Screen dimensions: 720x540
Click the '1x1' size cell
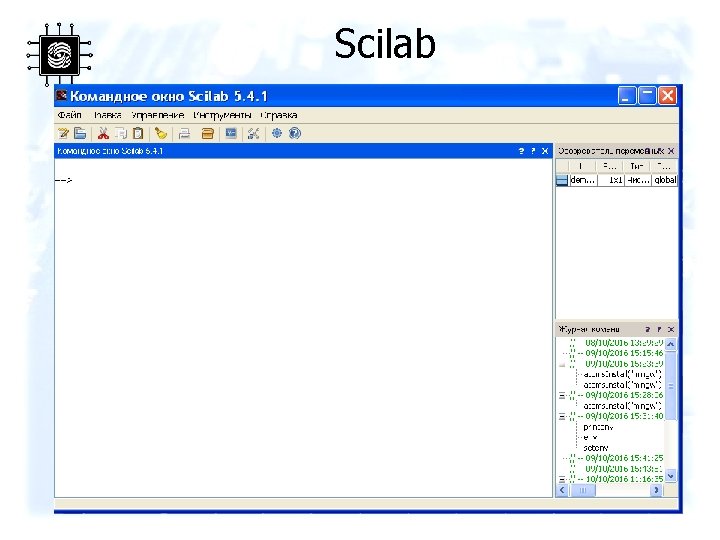611,180
